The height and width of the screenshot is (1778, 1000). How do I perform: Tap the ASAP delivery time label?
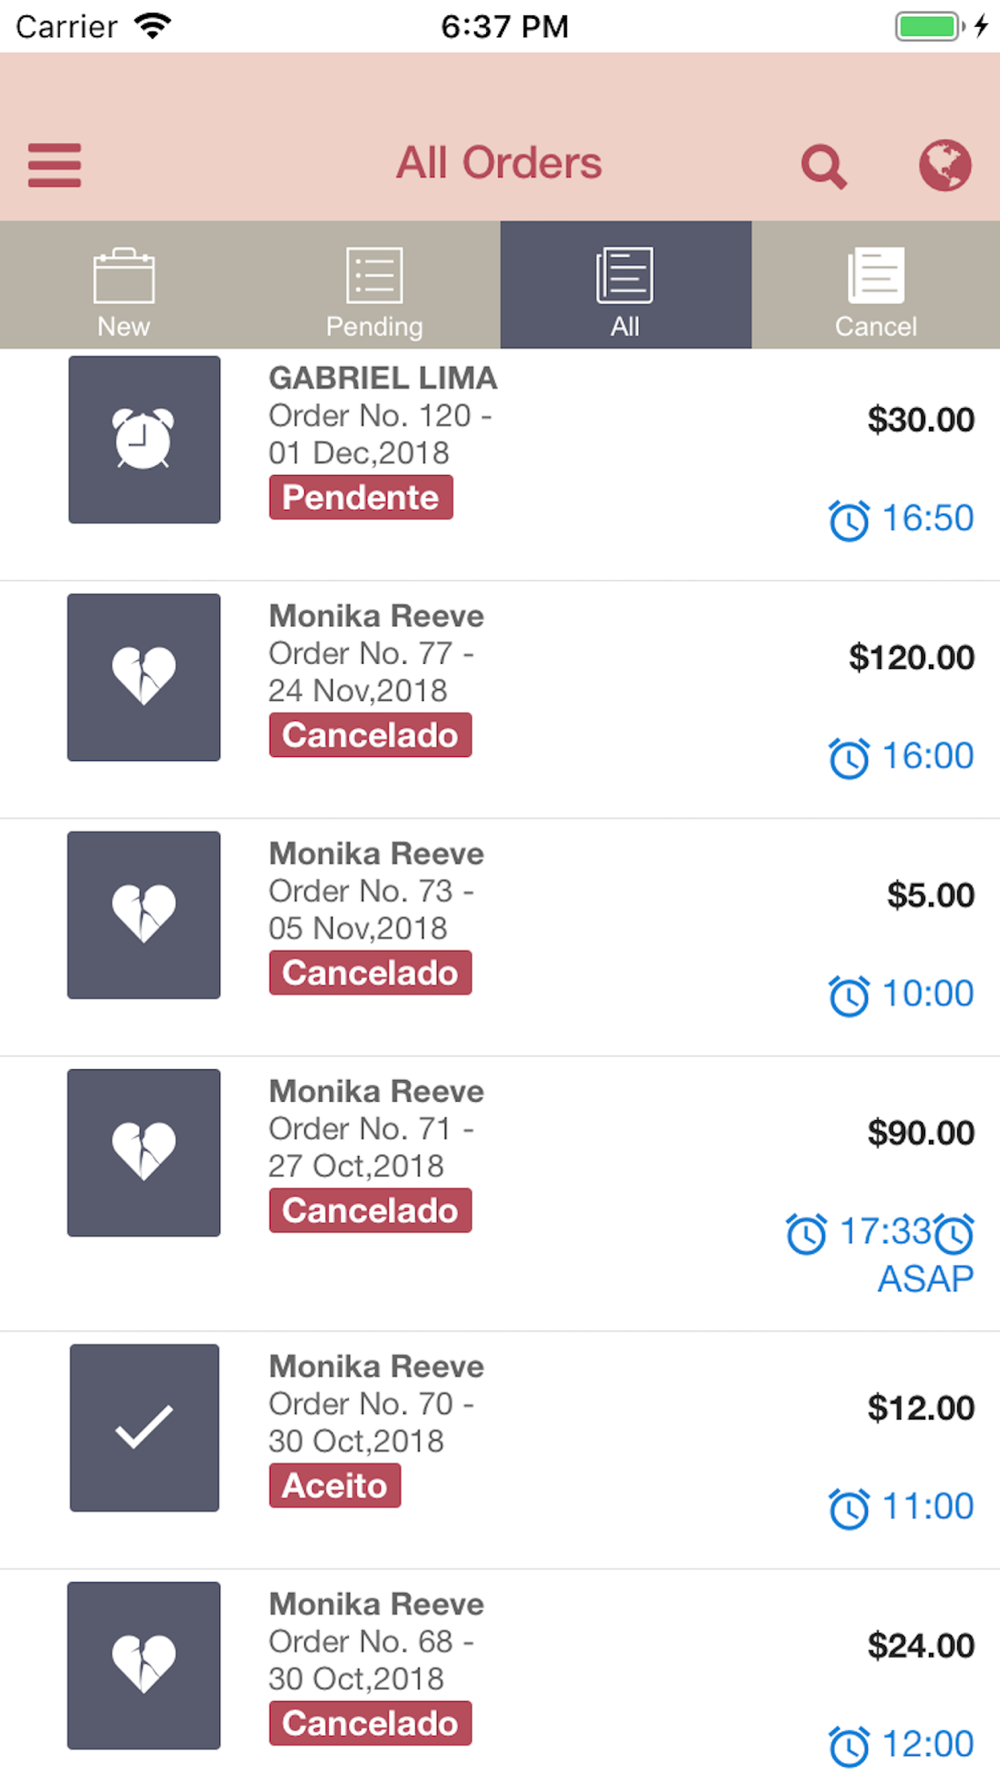coord(926,1278)
